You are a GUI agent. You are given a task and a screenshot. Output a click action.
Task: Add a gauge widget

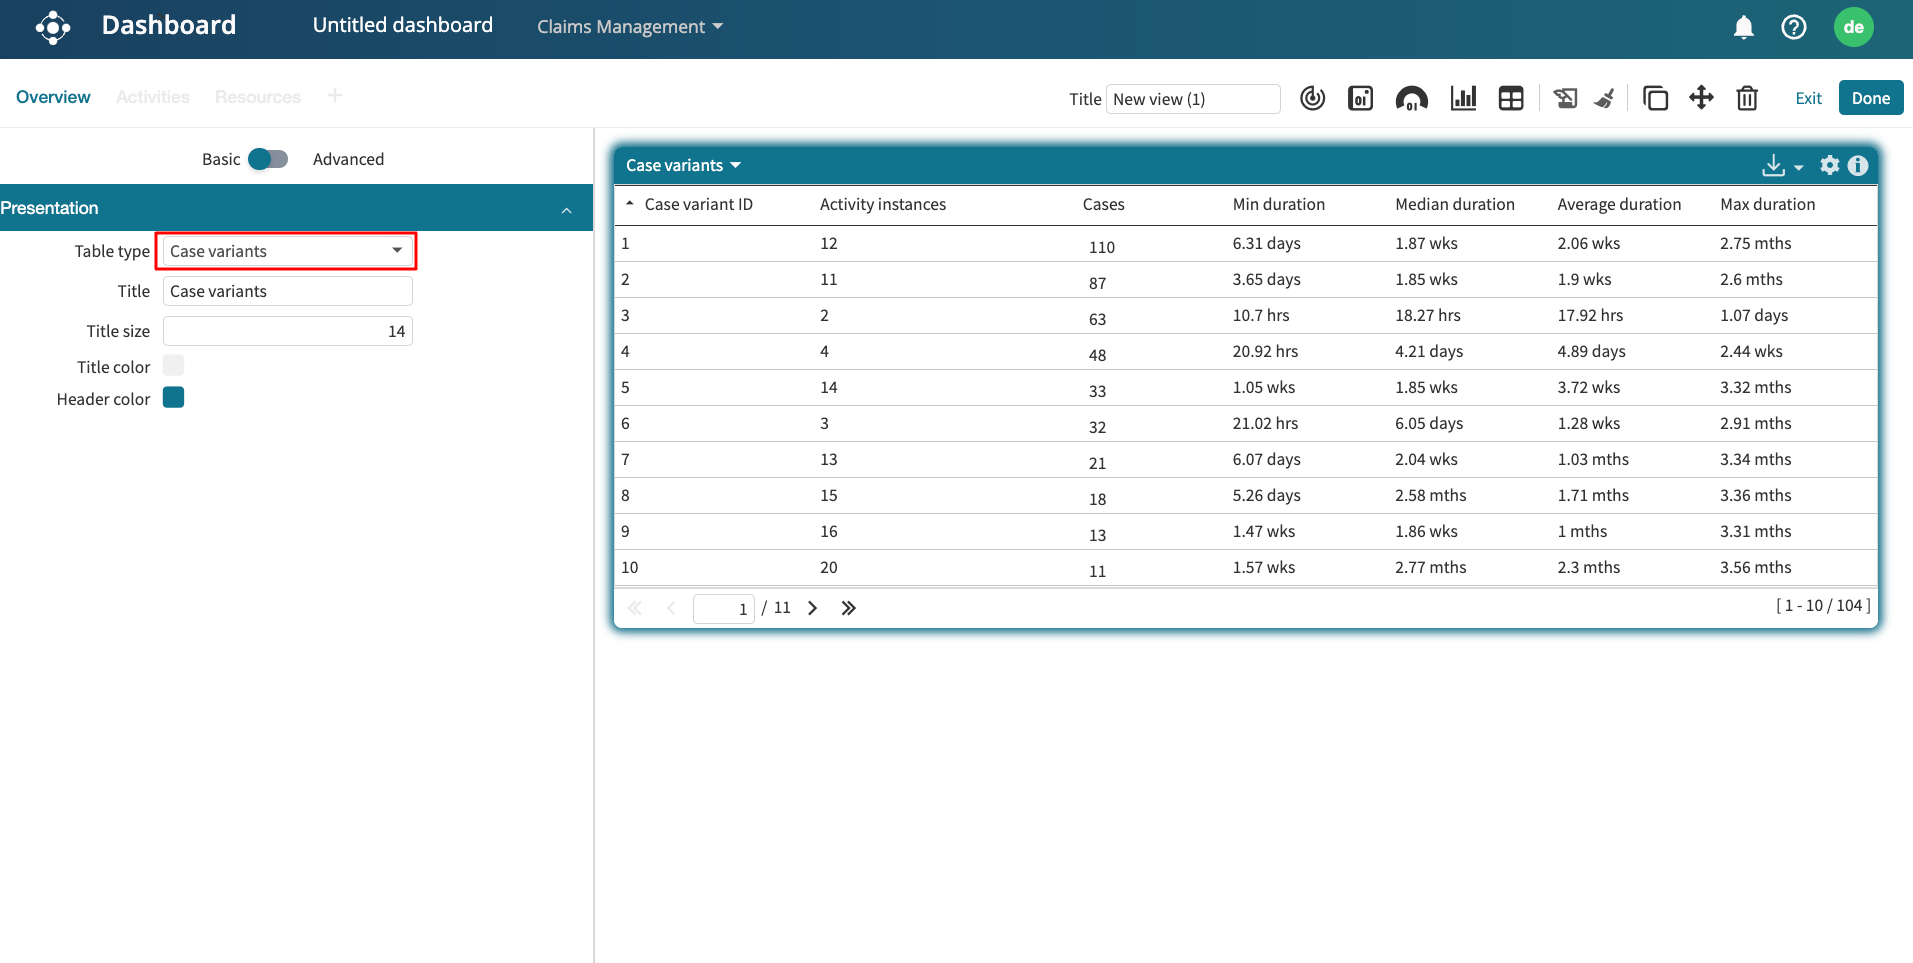(x=1411, y=98)
